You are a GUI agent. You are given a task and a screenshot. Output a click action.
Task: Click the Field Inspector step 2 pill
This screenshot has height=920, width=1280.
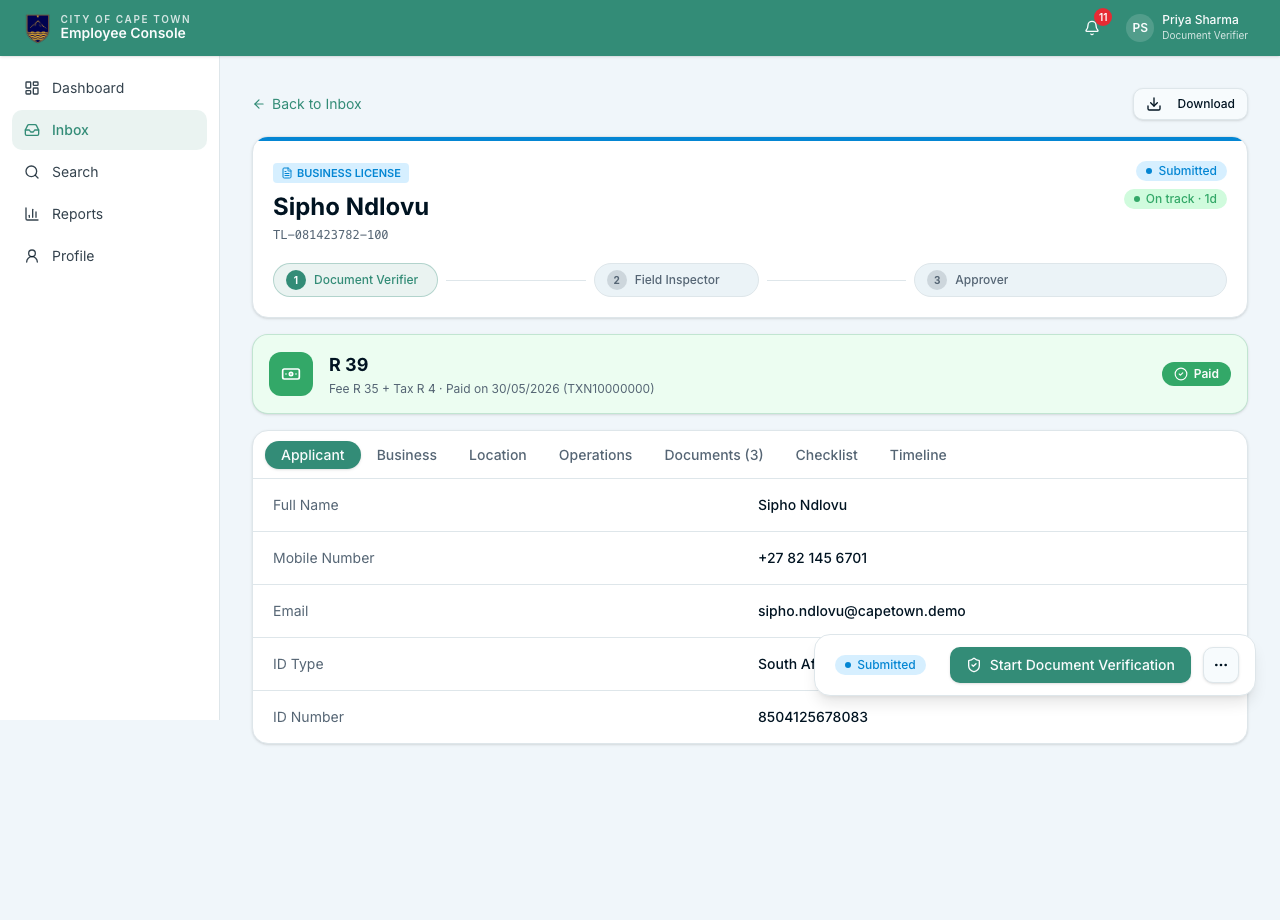coord(676,280)
